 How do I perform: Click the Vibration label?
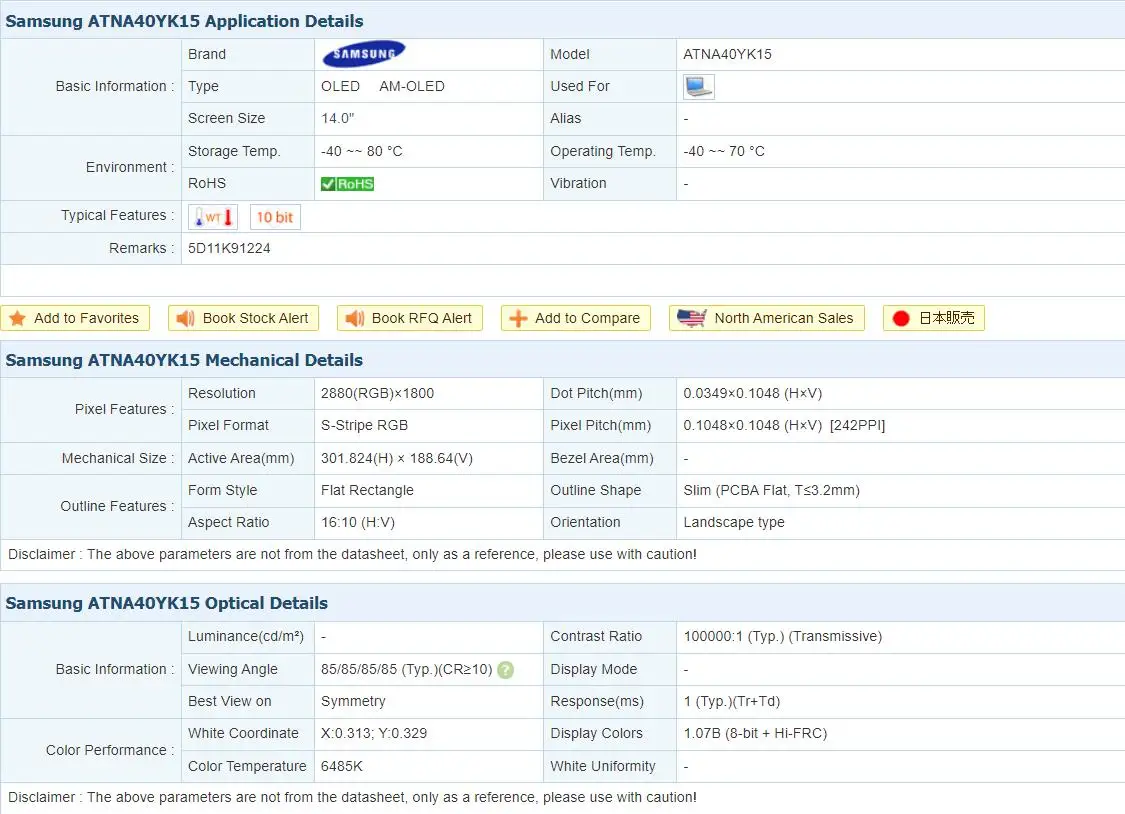[x=578, y=184]
